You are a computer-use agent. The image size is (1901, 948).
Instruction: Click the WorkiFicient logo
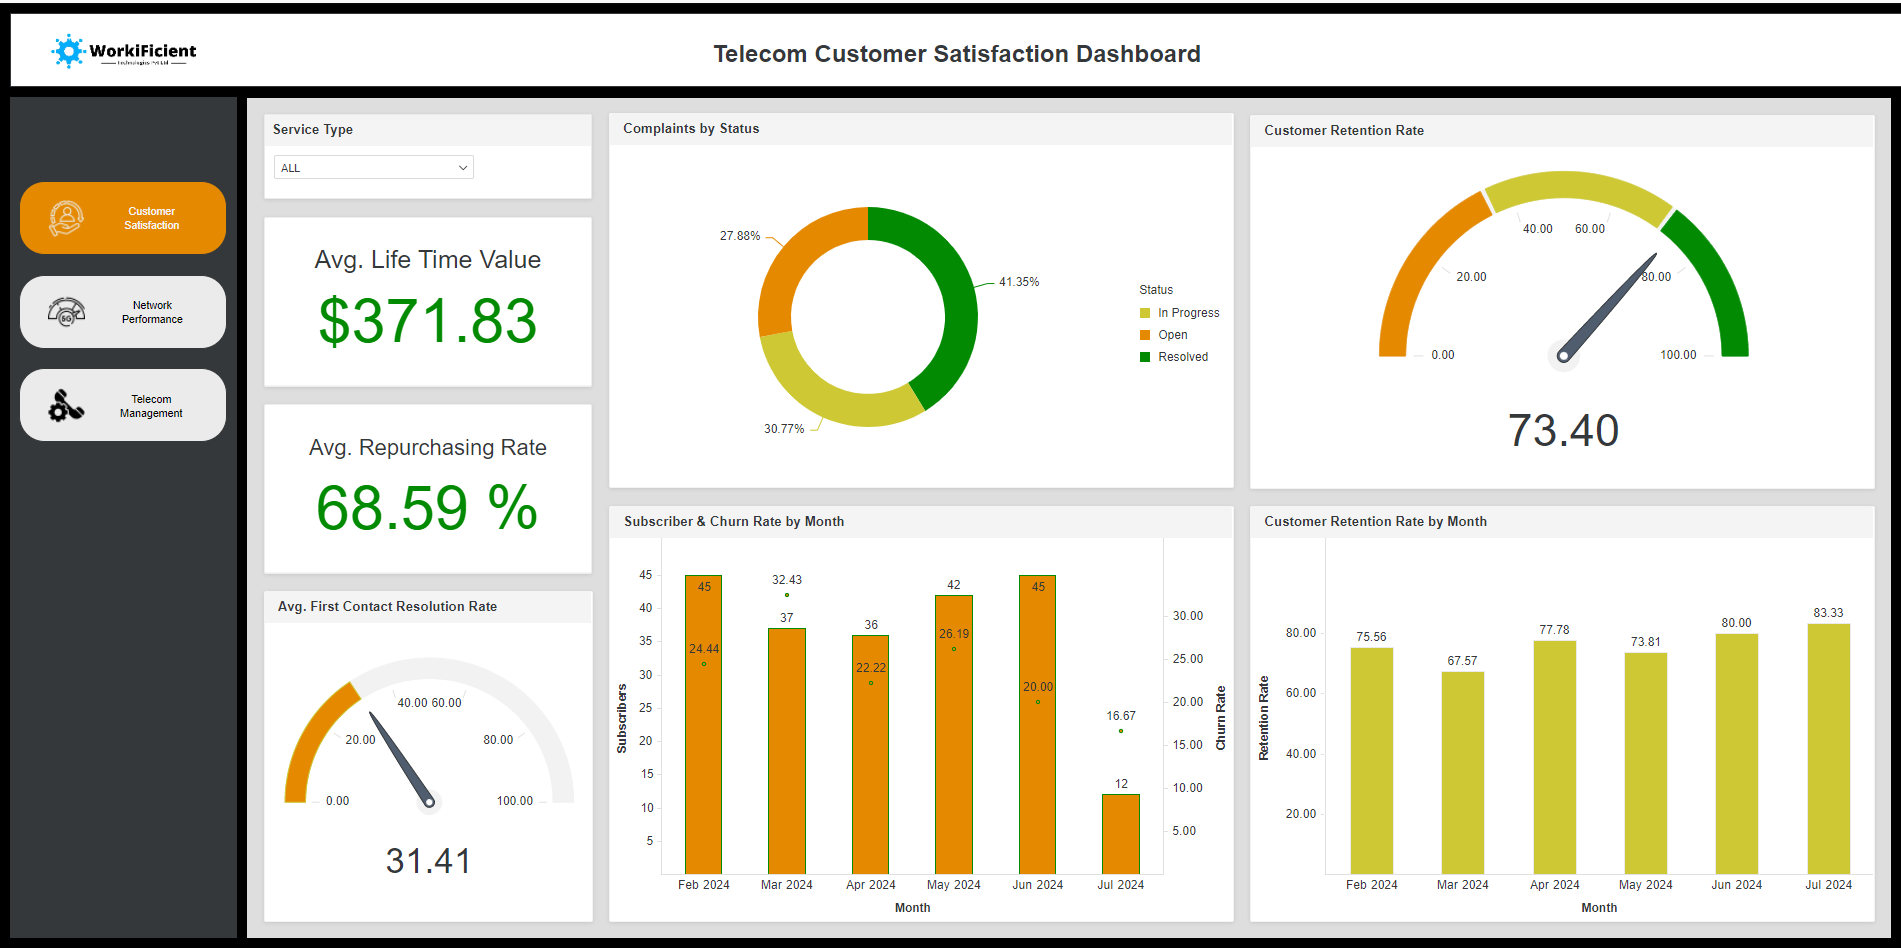click(124, 51)
